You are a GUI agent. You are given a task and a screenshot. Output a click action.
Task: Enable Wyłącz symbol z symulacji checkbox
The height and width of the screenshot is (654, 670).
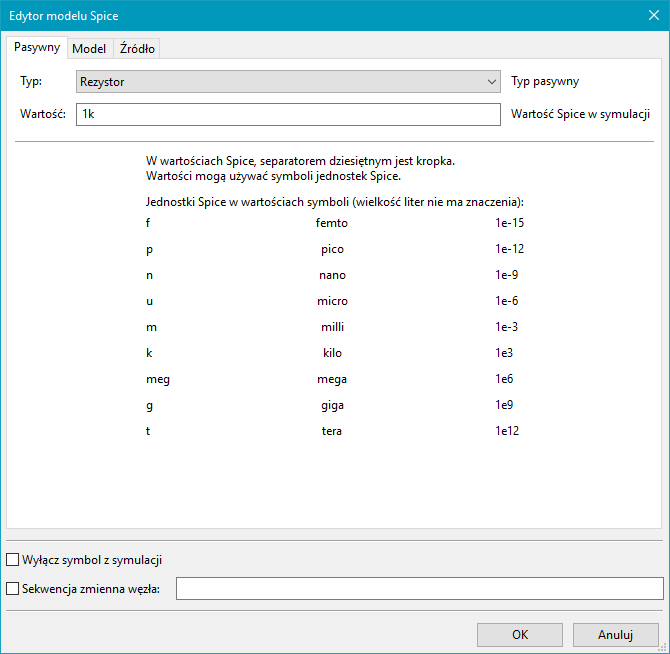(x=13, y=560)
